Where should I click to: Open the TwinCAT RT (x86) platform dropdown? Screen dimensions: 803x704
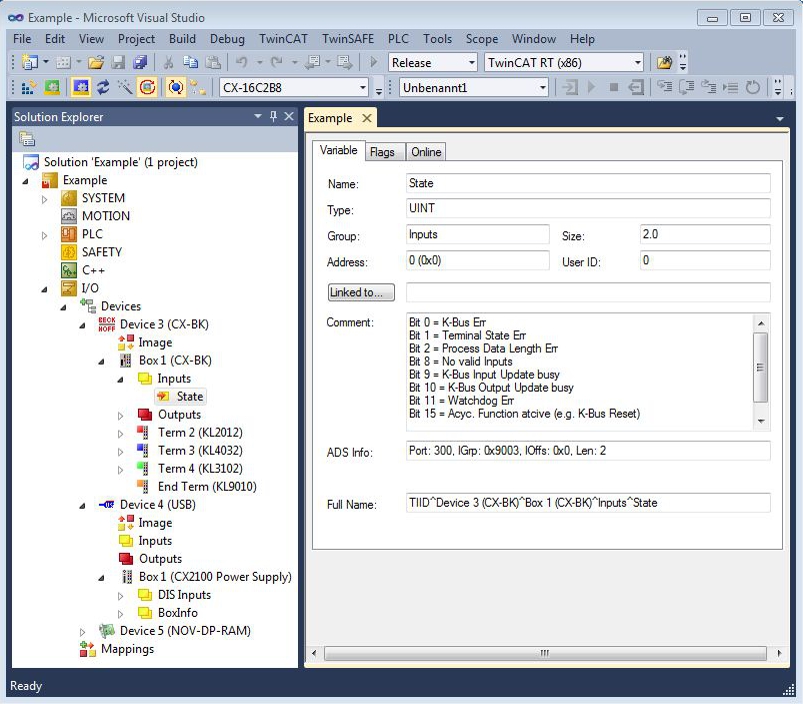(638, 62)
